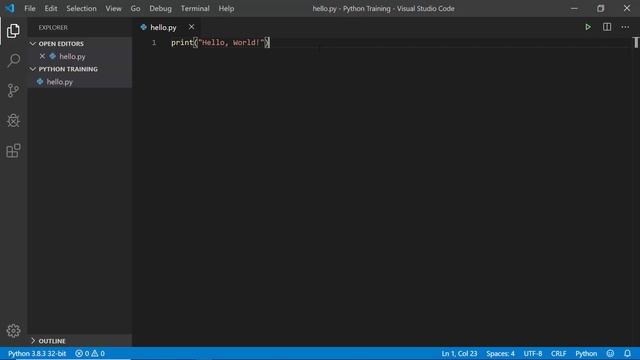This screenshot has height=360, width=640.
Task: Click line number 1 in gutter
Action: (x=154, y=42)
